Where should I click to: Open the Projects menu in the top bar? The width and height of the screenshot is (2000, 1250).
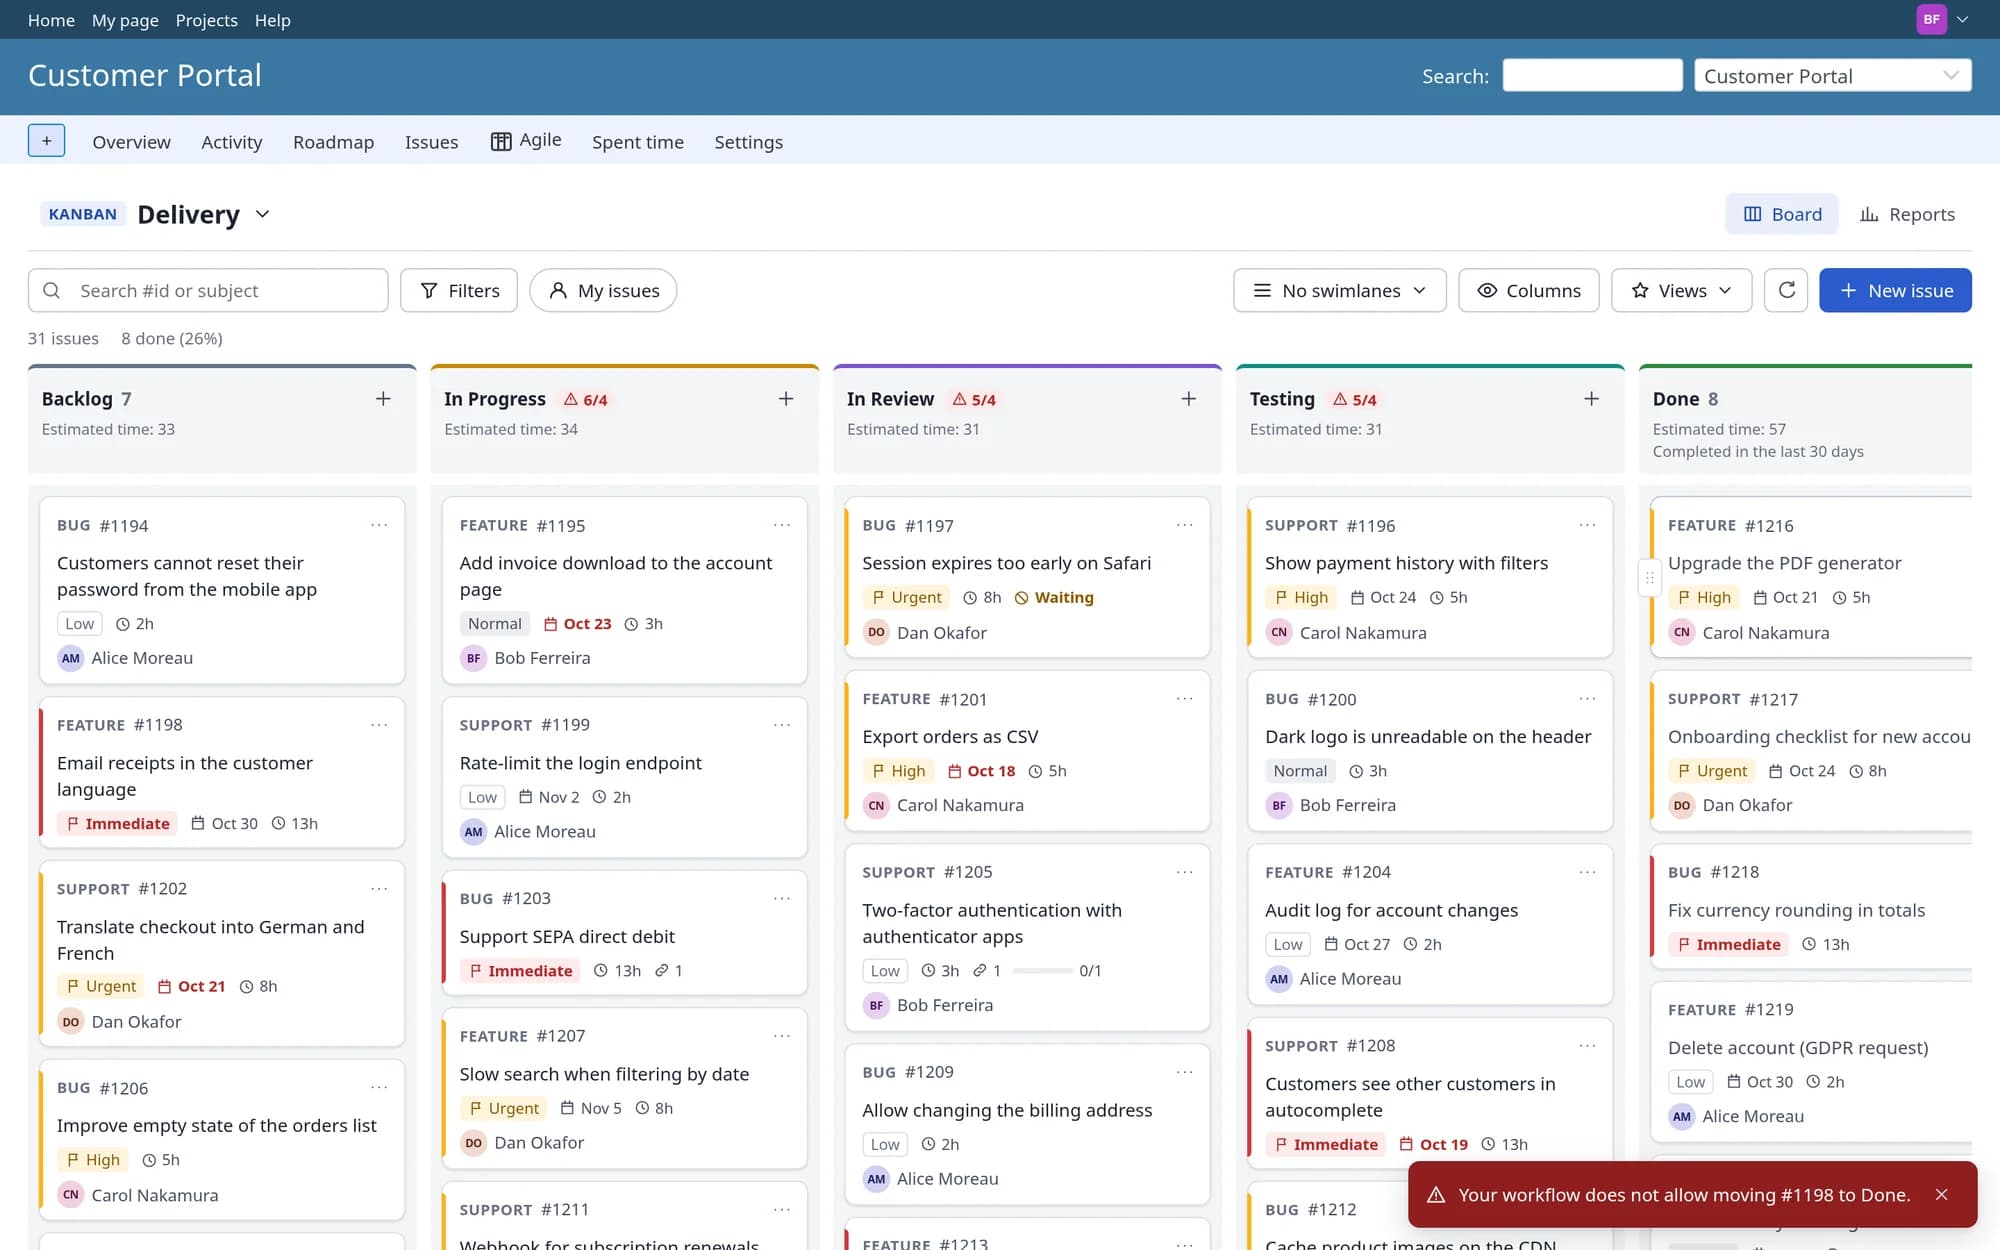pos(206,20)
